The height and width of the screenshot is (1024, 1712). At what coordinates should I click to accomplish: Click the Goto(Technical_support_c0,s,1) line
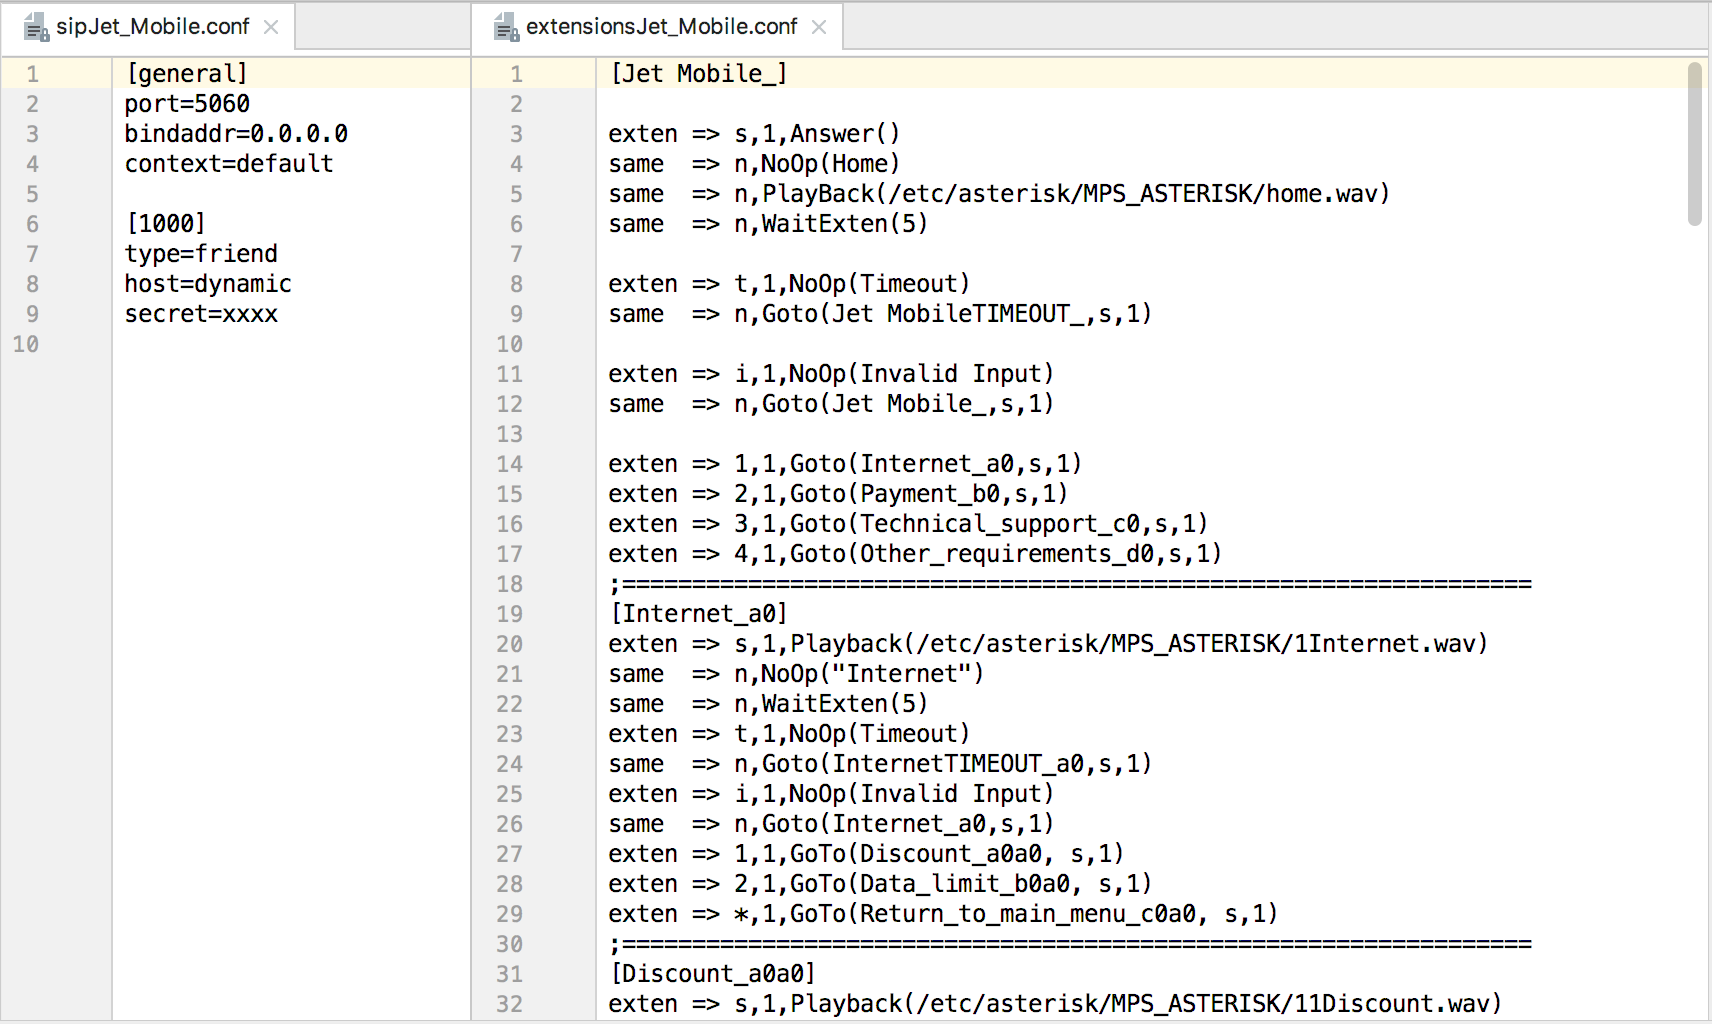tap(908, 524)
